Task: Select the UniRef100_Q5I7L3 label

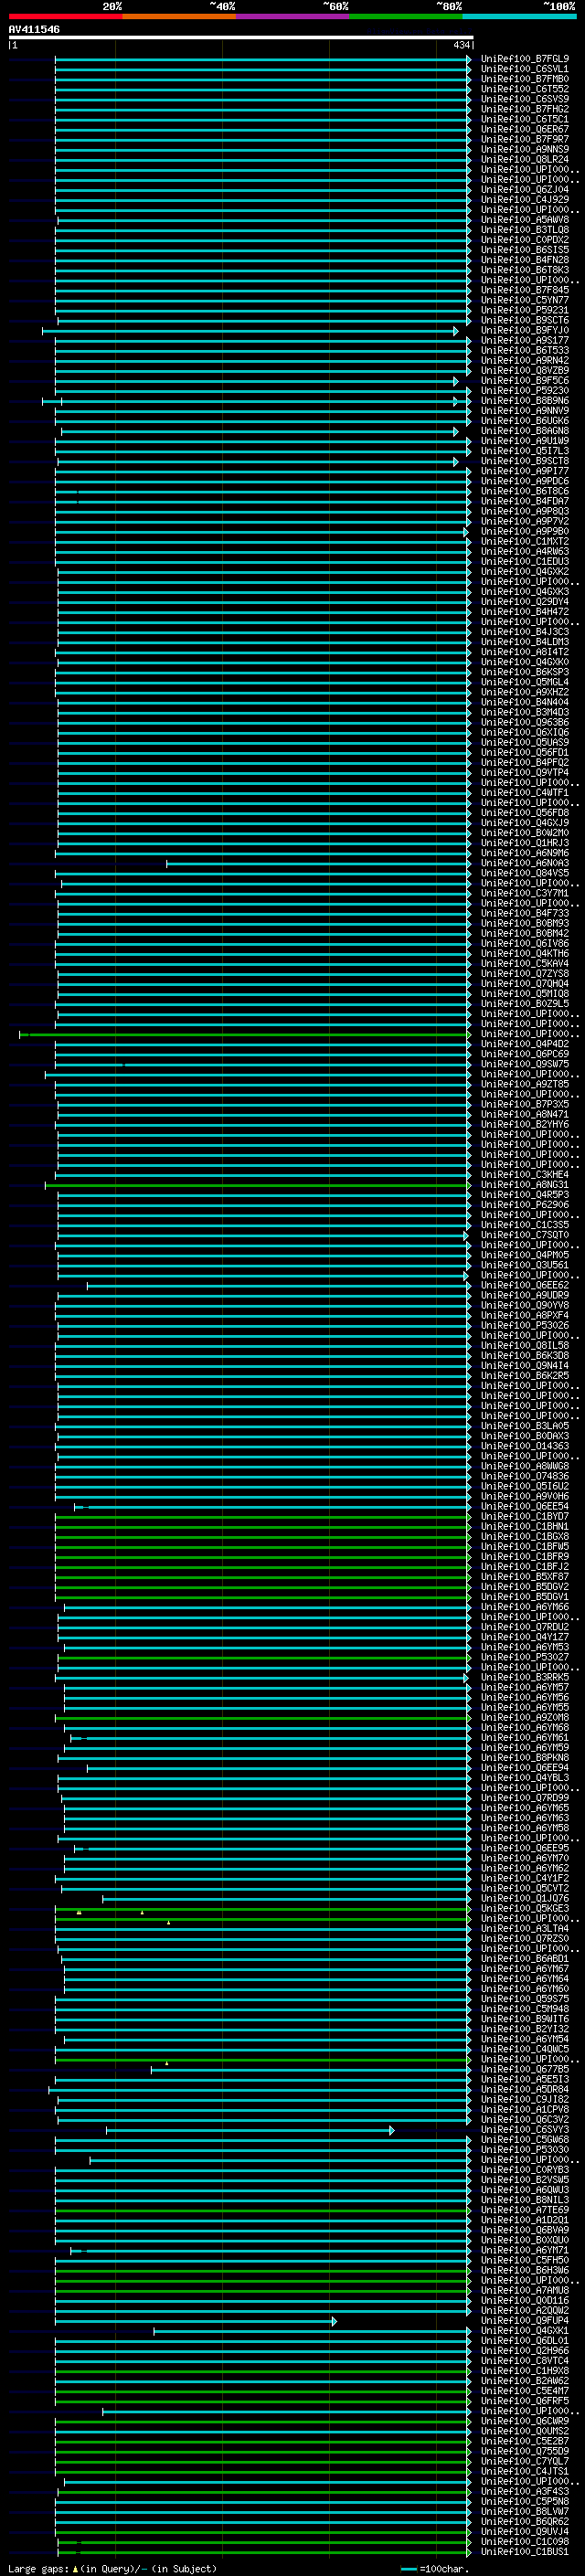Action: [524, 451]
